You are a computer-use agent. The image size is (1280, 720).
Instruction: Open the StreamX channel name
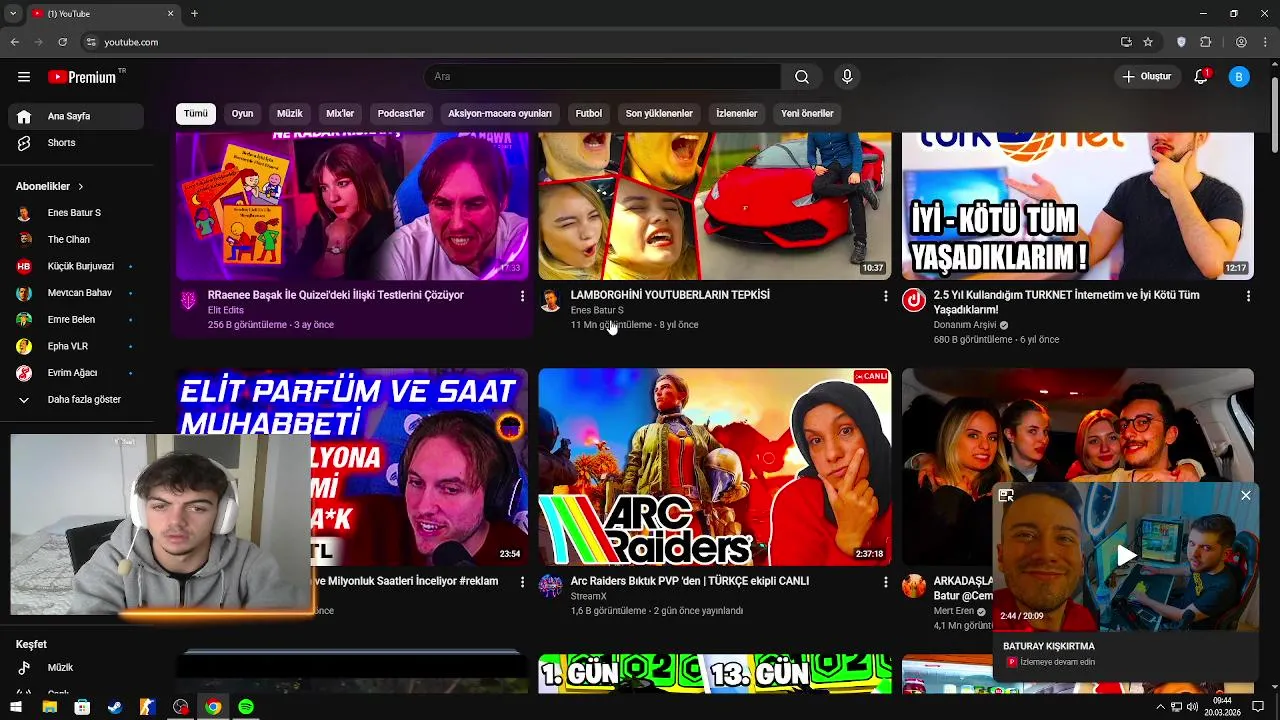point(588,596)
